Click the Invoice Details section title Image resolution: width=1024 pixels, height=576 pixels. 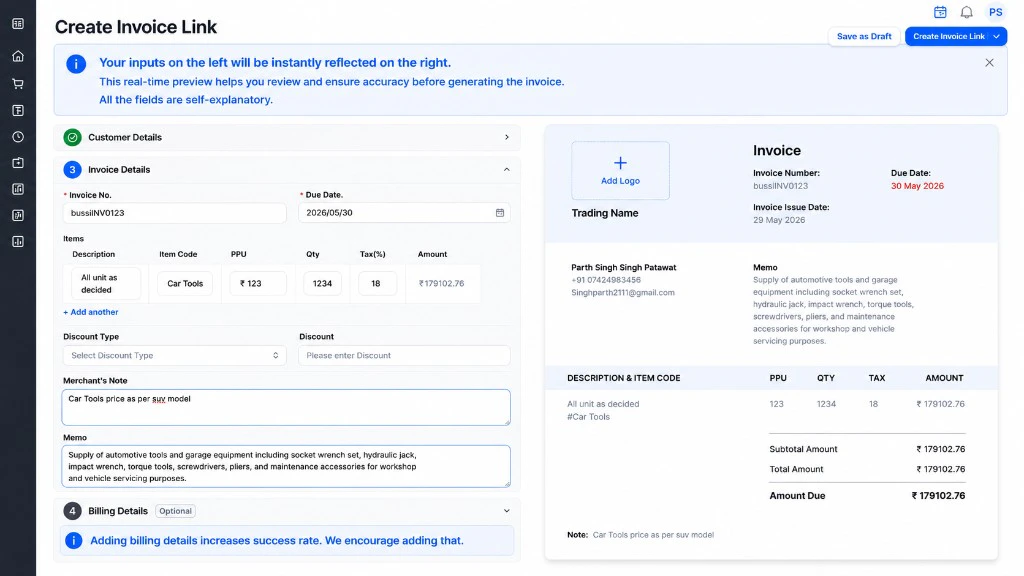click(x=119, y=169)
